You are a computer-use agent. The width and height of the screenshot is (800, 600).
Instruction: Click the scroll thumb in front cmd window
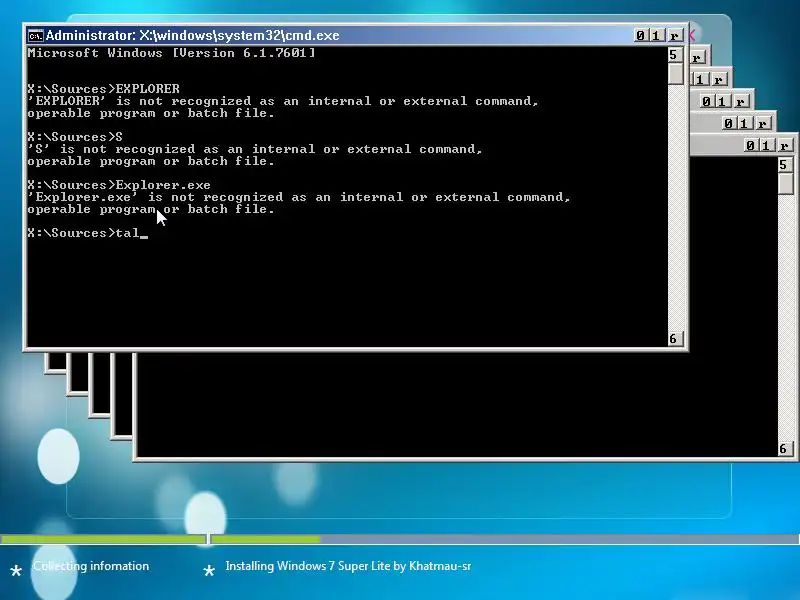pyautogui.click(x=675, y=73)
